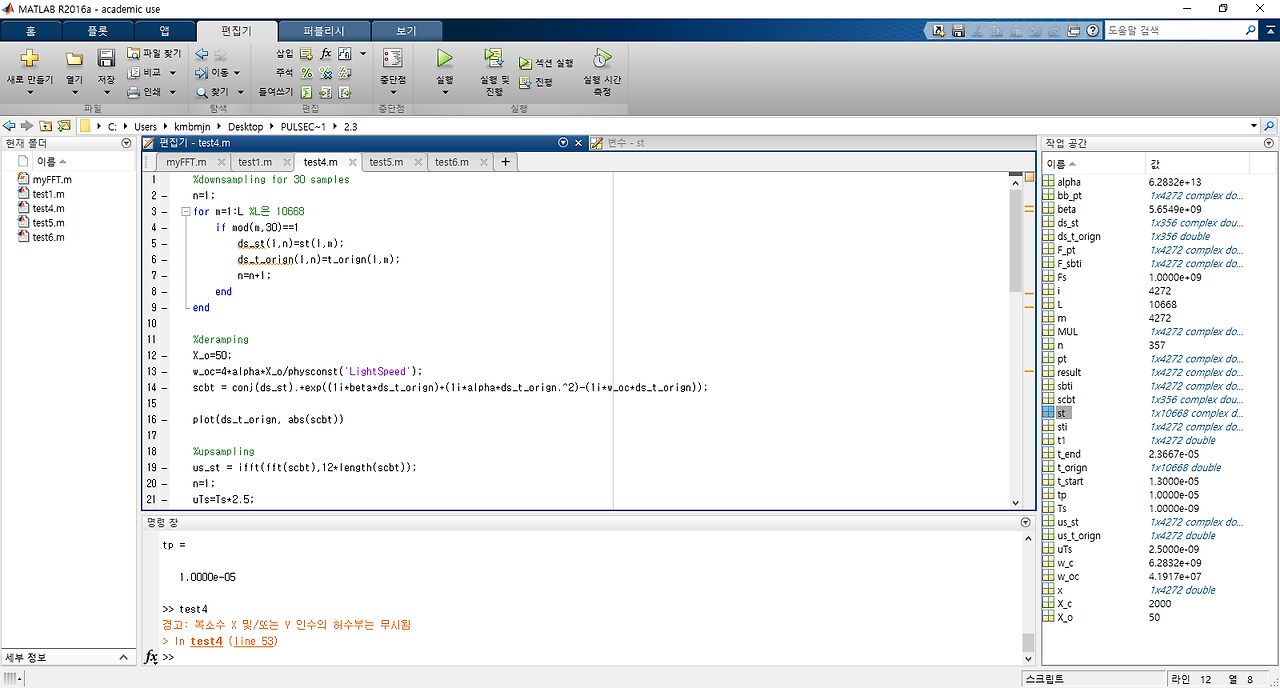Go back with the blue left arrow in 탐색
This screenshot has width=1280, height=688.
pos(202,53)
